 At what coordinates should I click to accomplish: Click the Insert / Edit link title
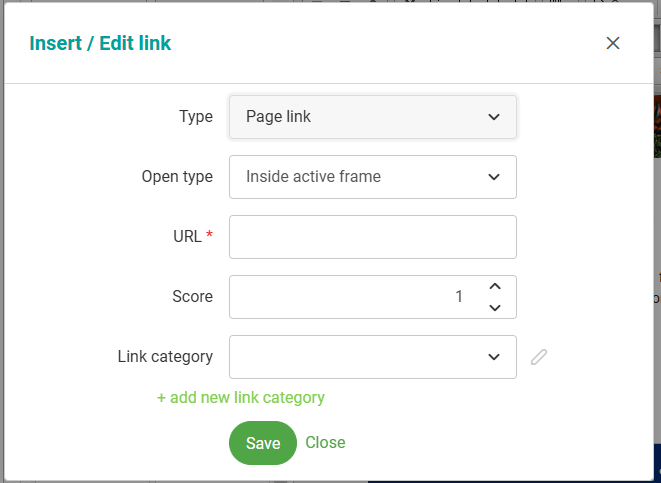point(100,43)
